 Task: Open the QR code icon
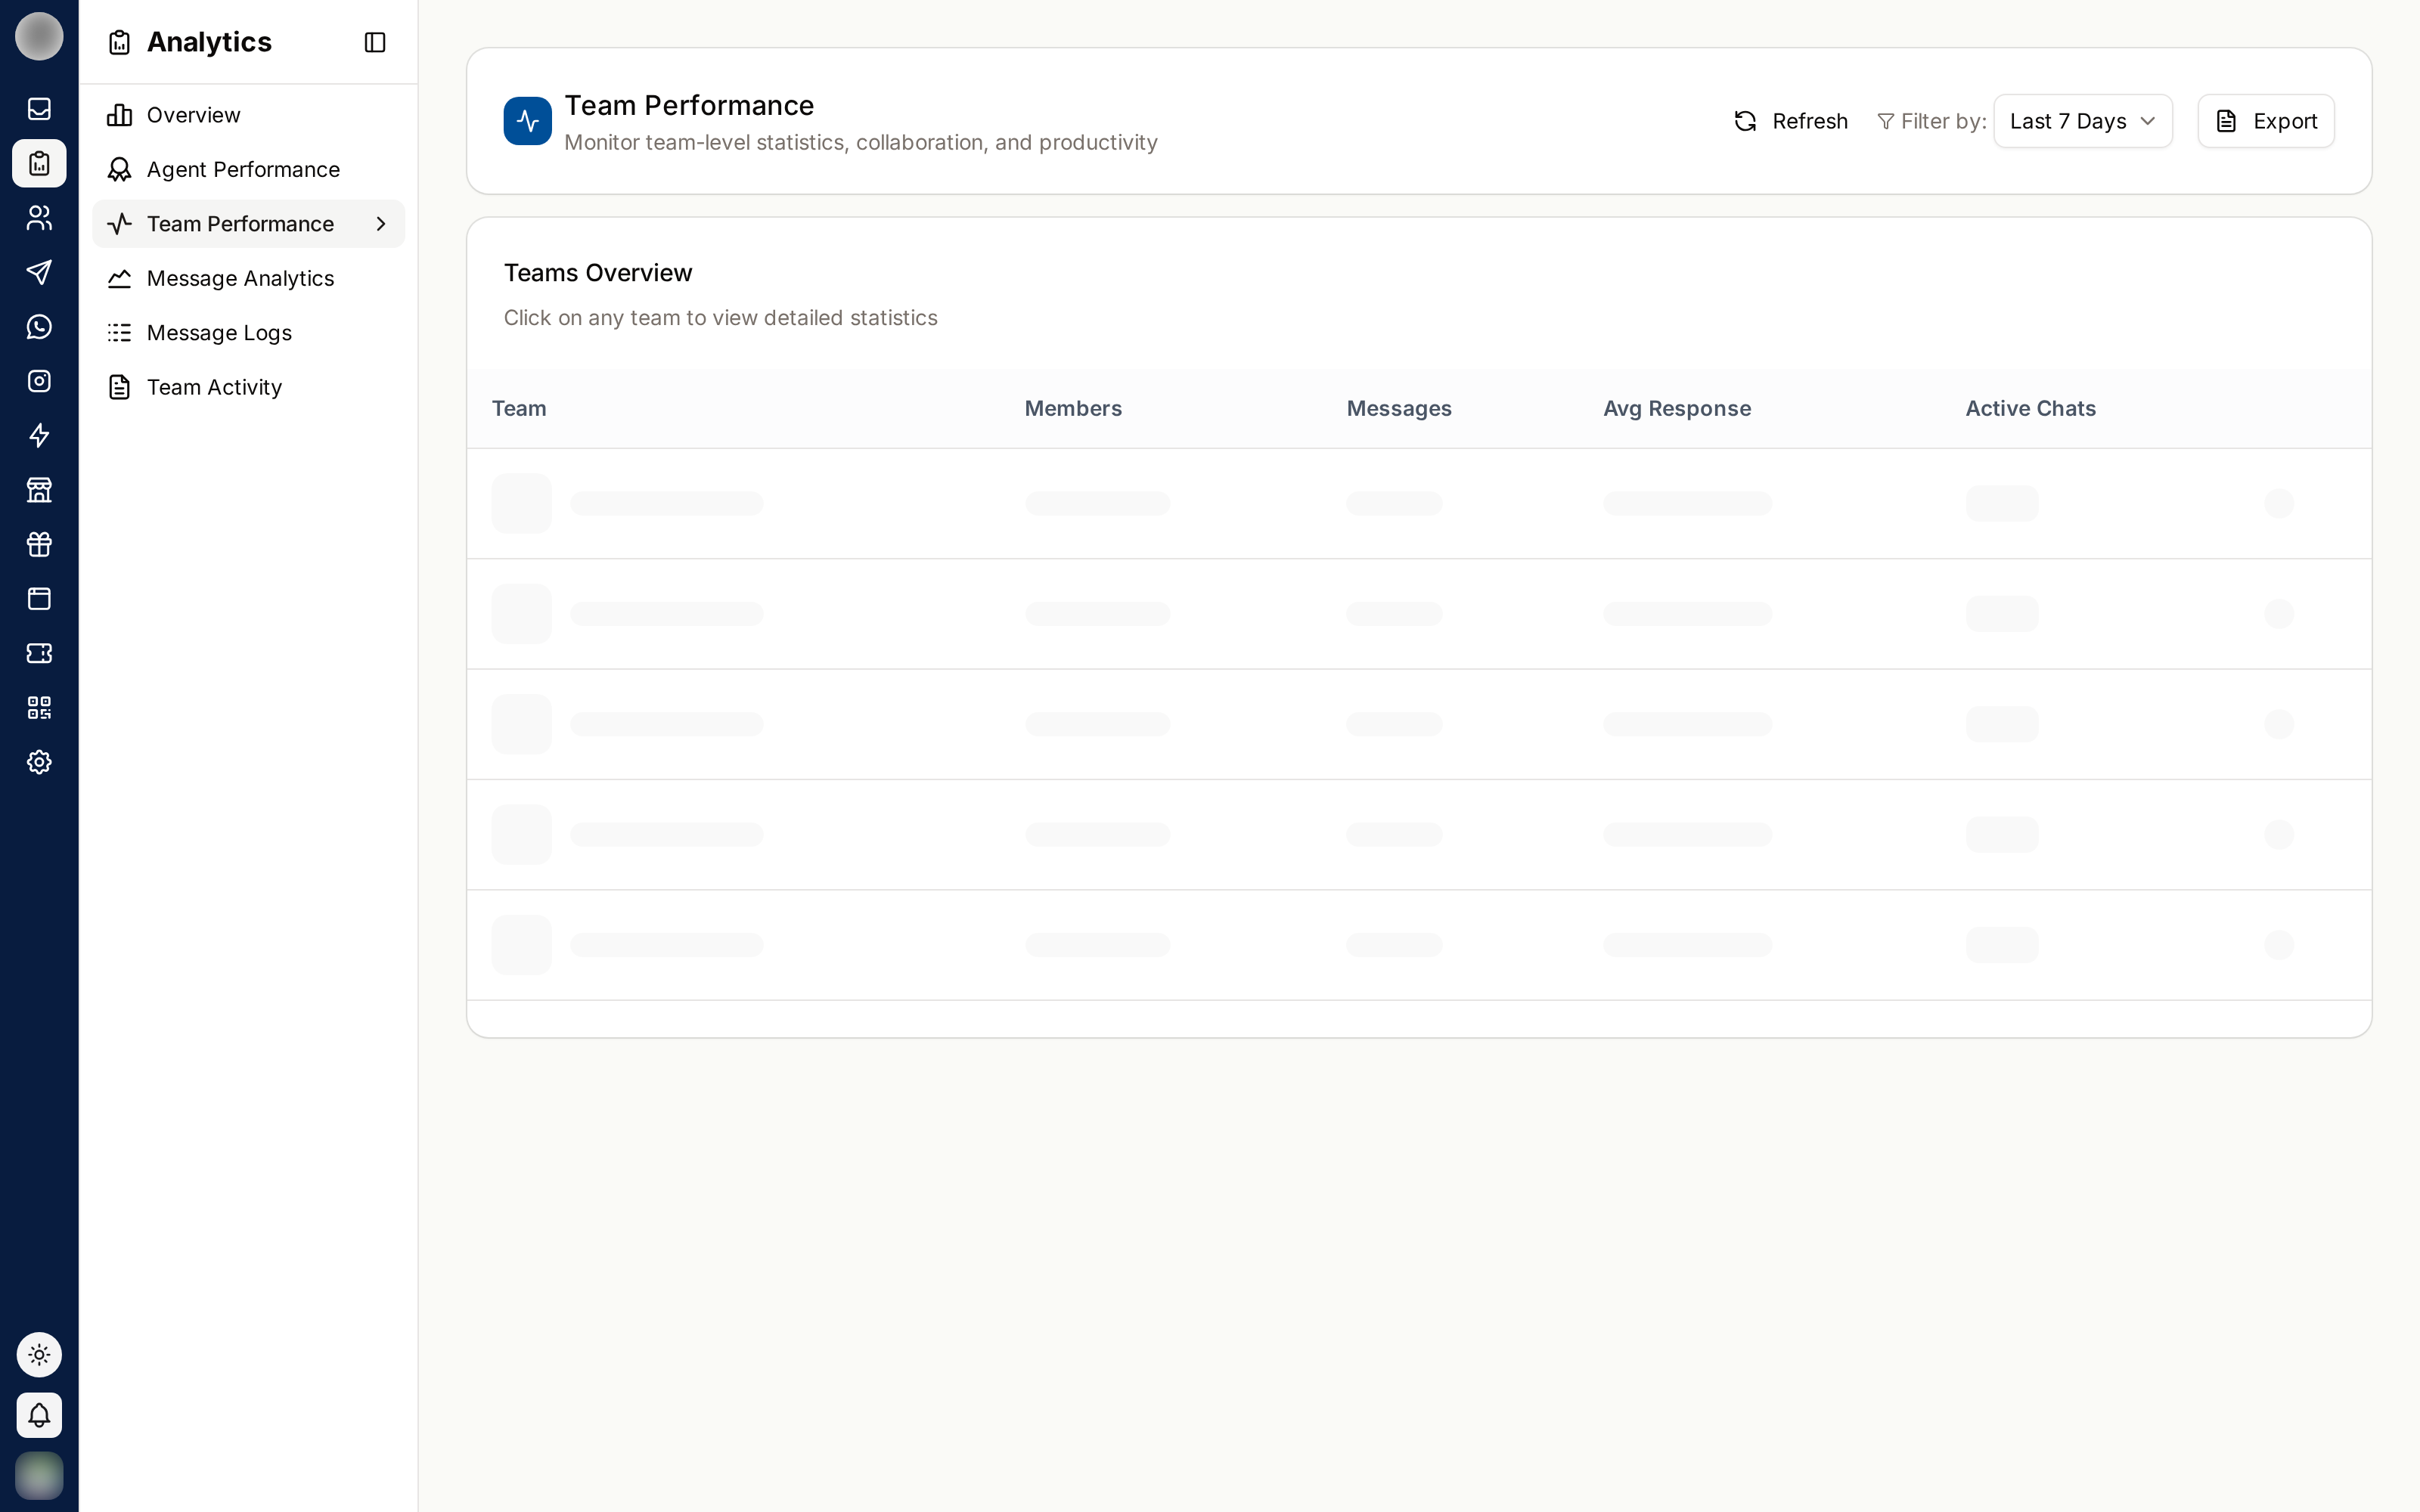pyautogui.click(x=39, y=708)
